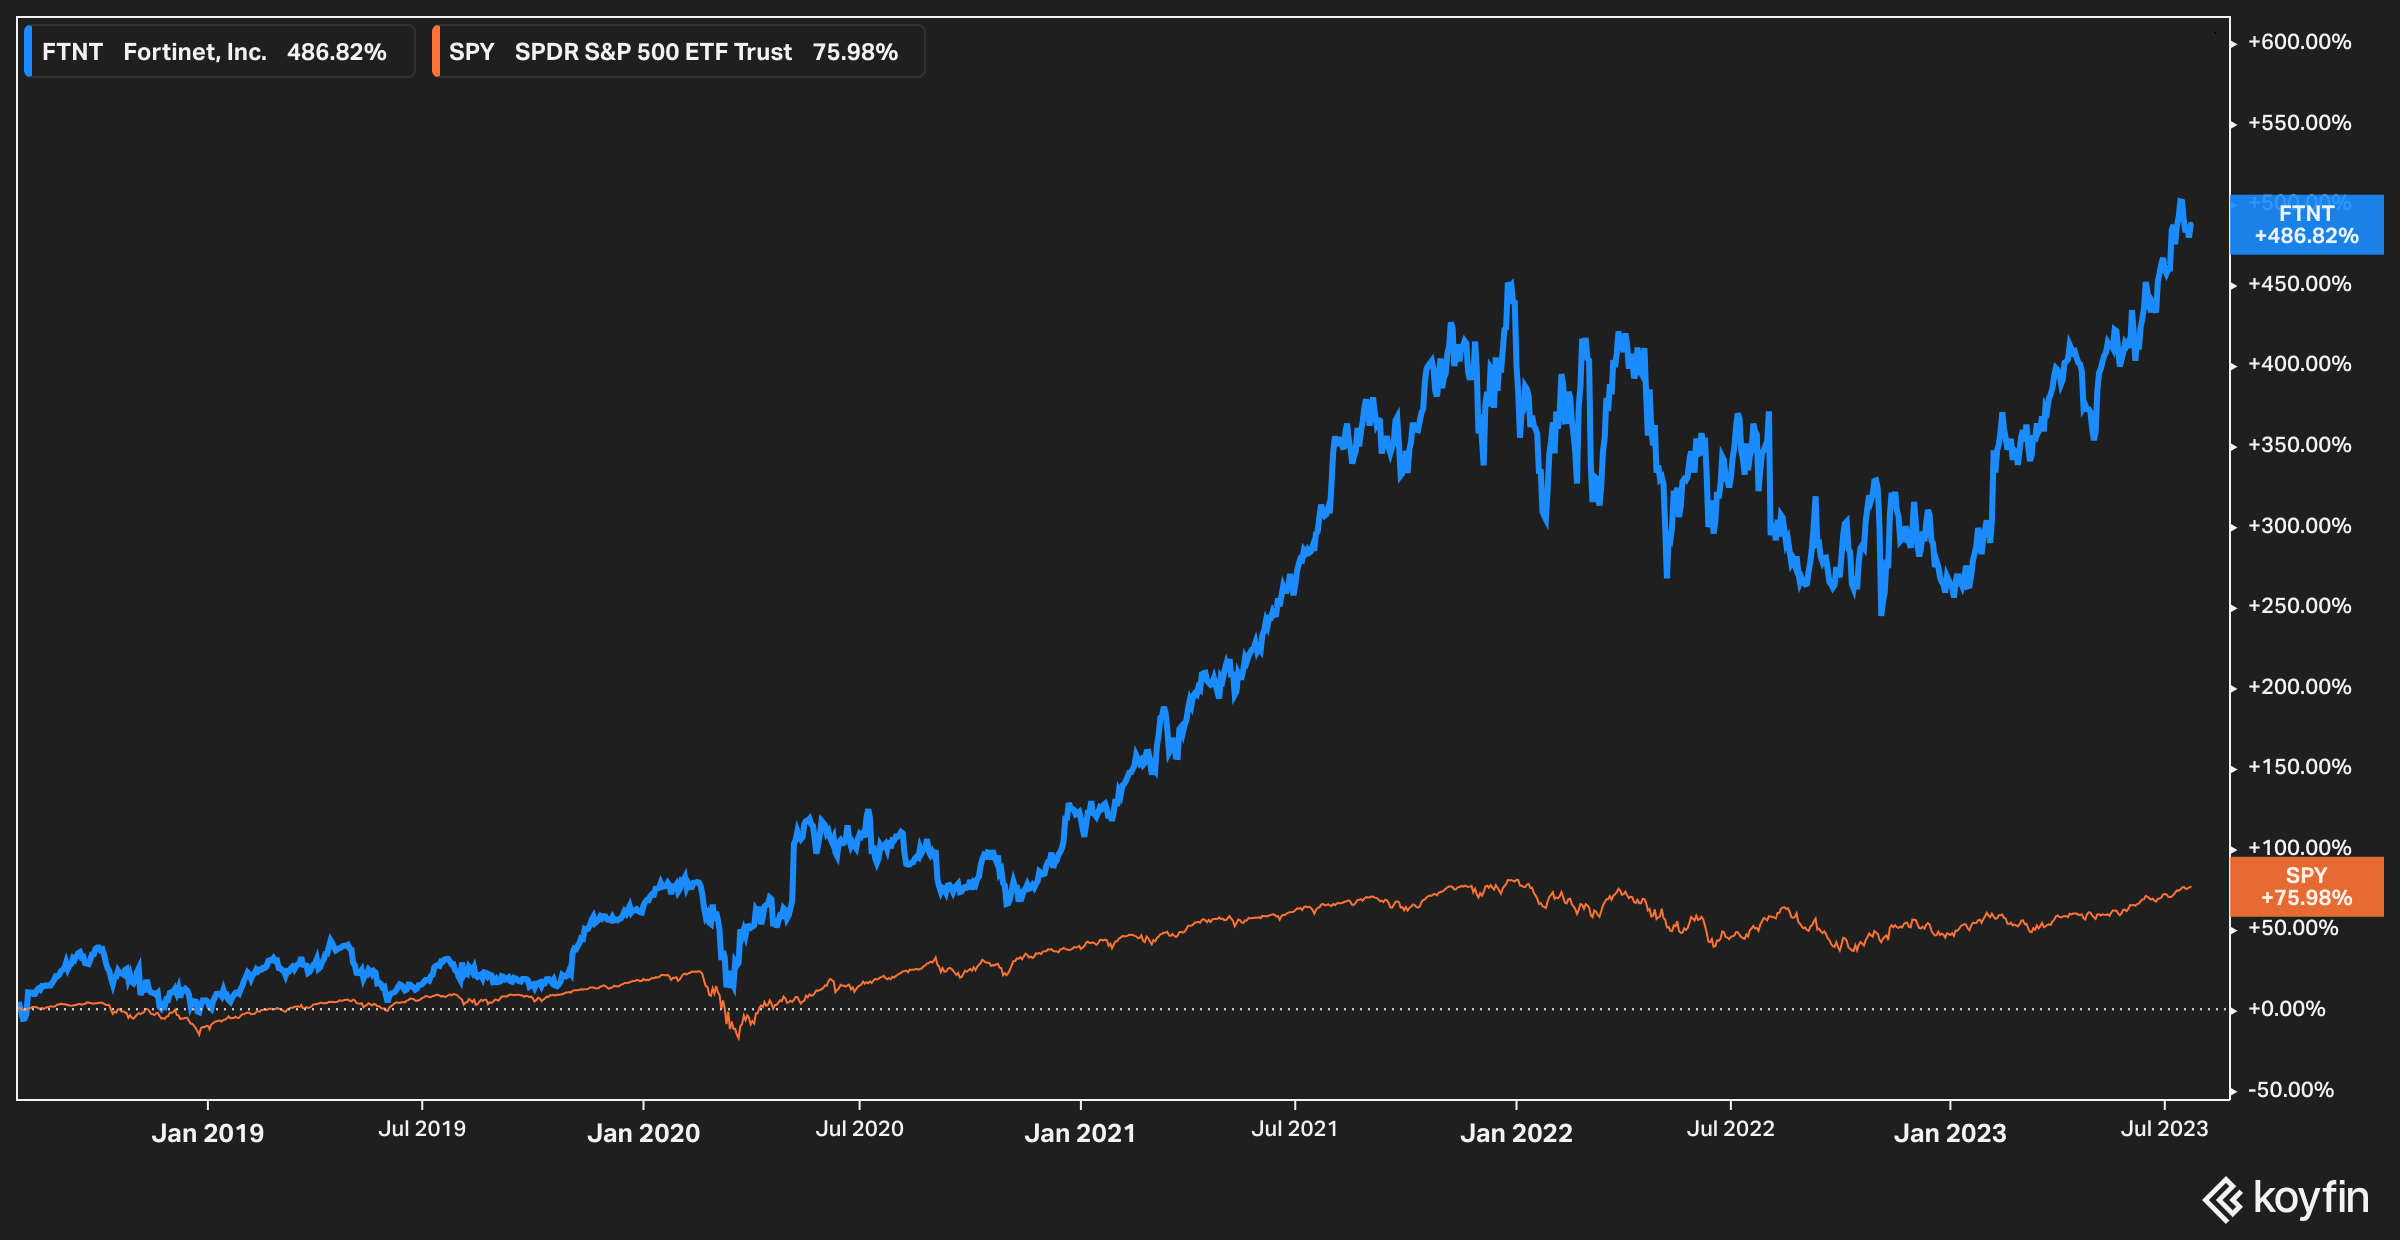Click the +0.00% y-axis label

tap(2287, 1009)
